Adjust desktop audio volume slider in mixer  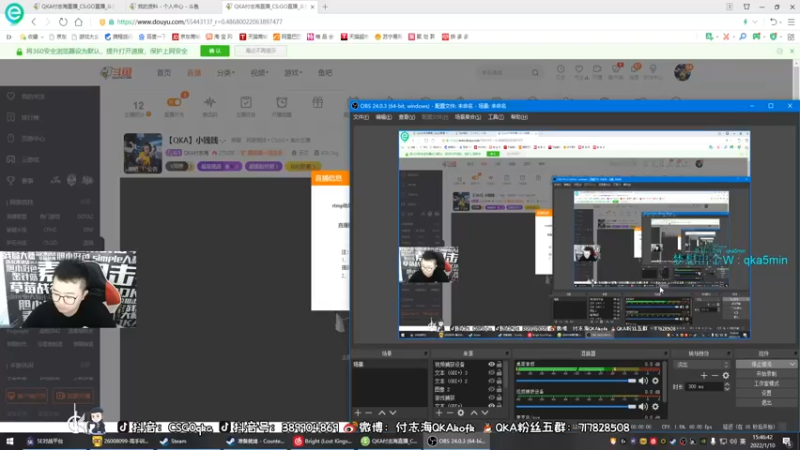tap(576, 381)
